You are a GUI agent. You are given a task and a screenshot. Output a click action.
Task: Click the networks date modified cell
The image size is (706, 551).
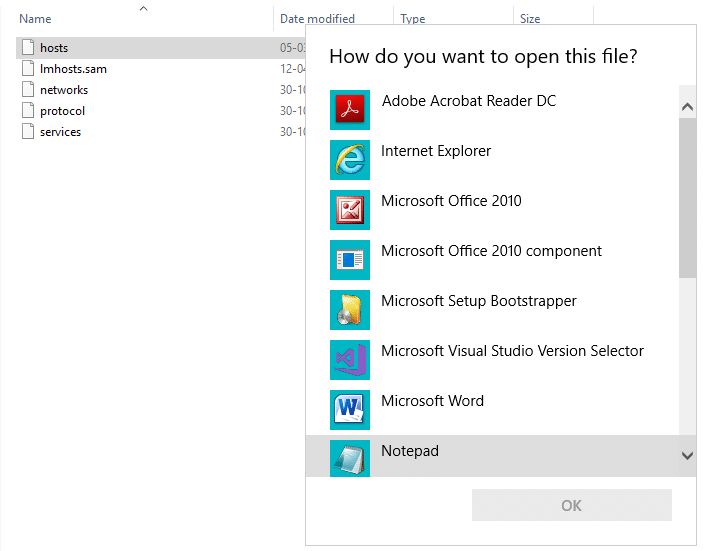point(293,90)
